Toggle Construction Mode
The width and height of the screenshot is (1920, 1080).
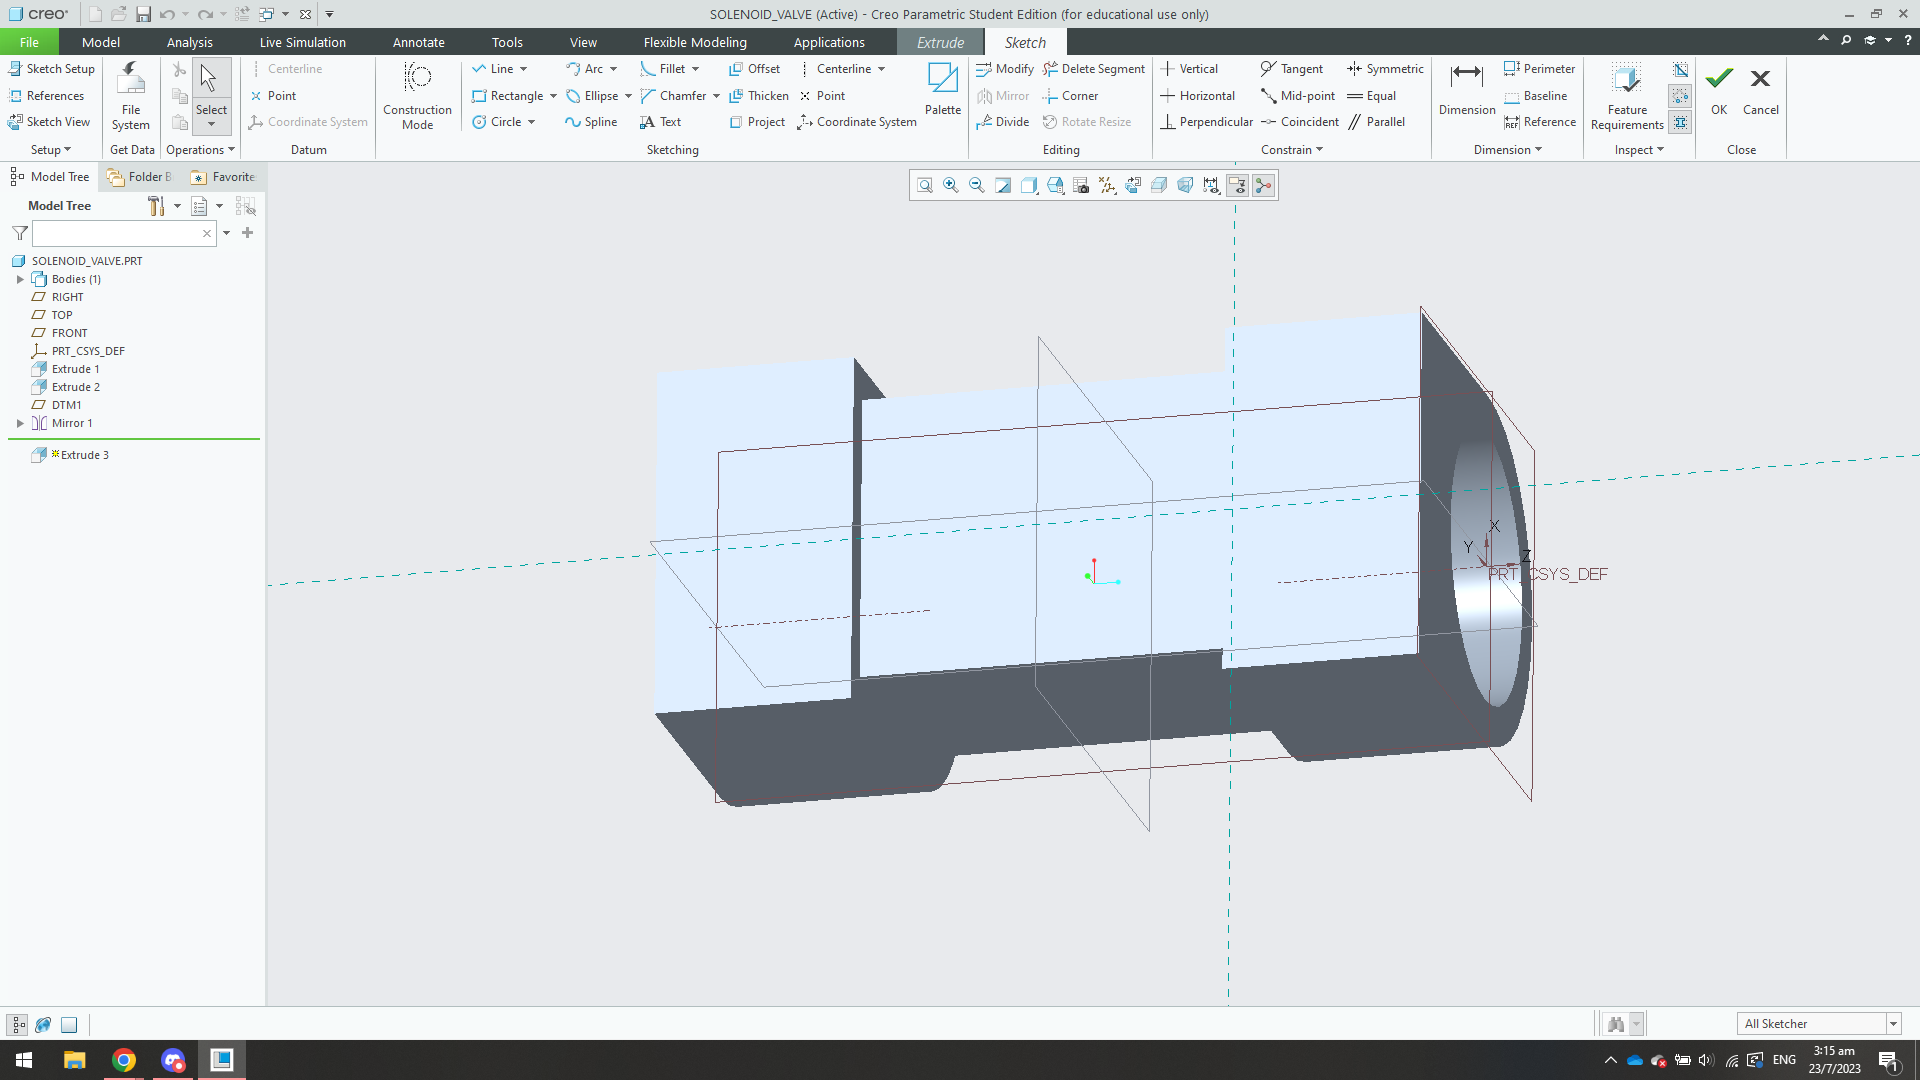(x=417, y=96)
